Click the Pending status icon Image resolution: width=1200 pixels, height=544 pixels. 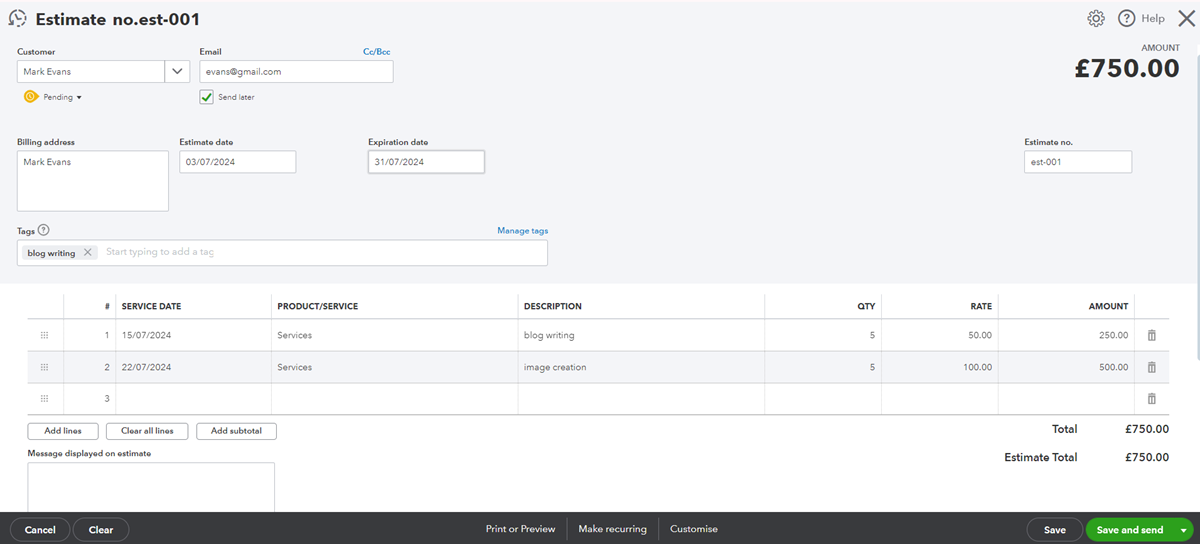(31, 97)
